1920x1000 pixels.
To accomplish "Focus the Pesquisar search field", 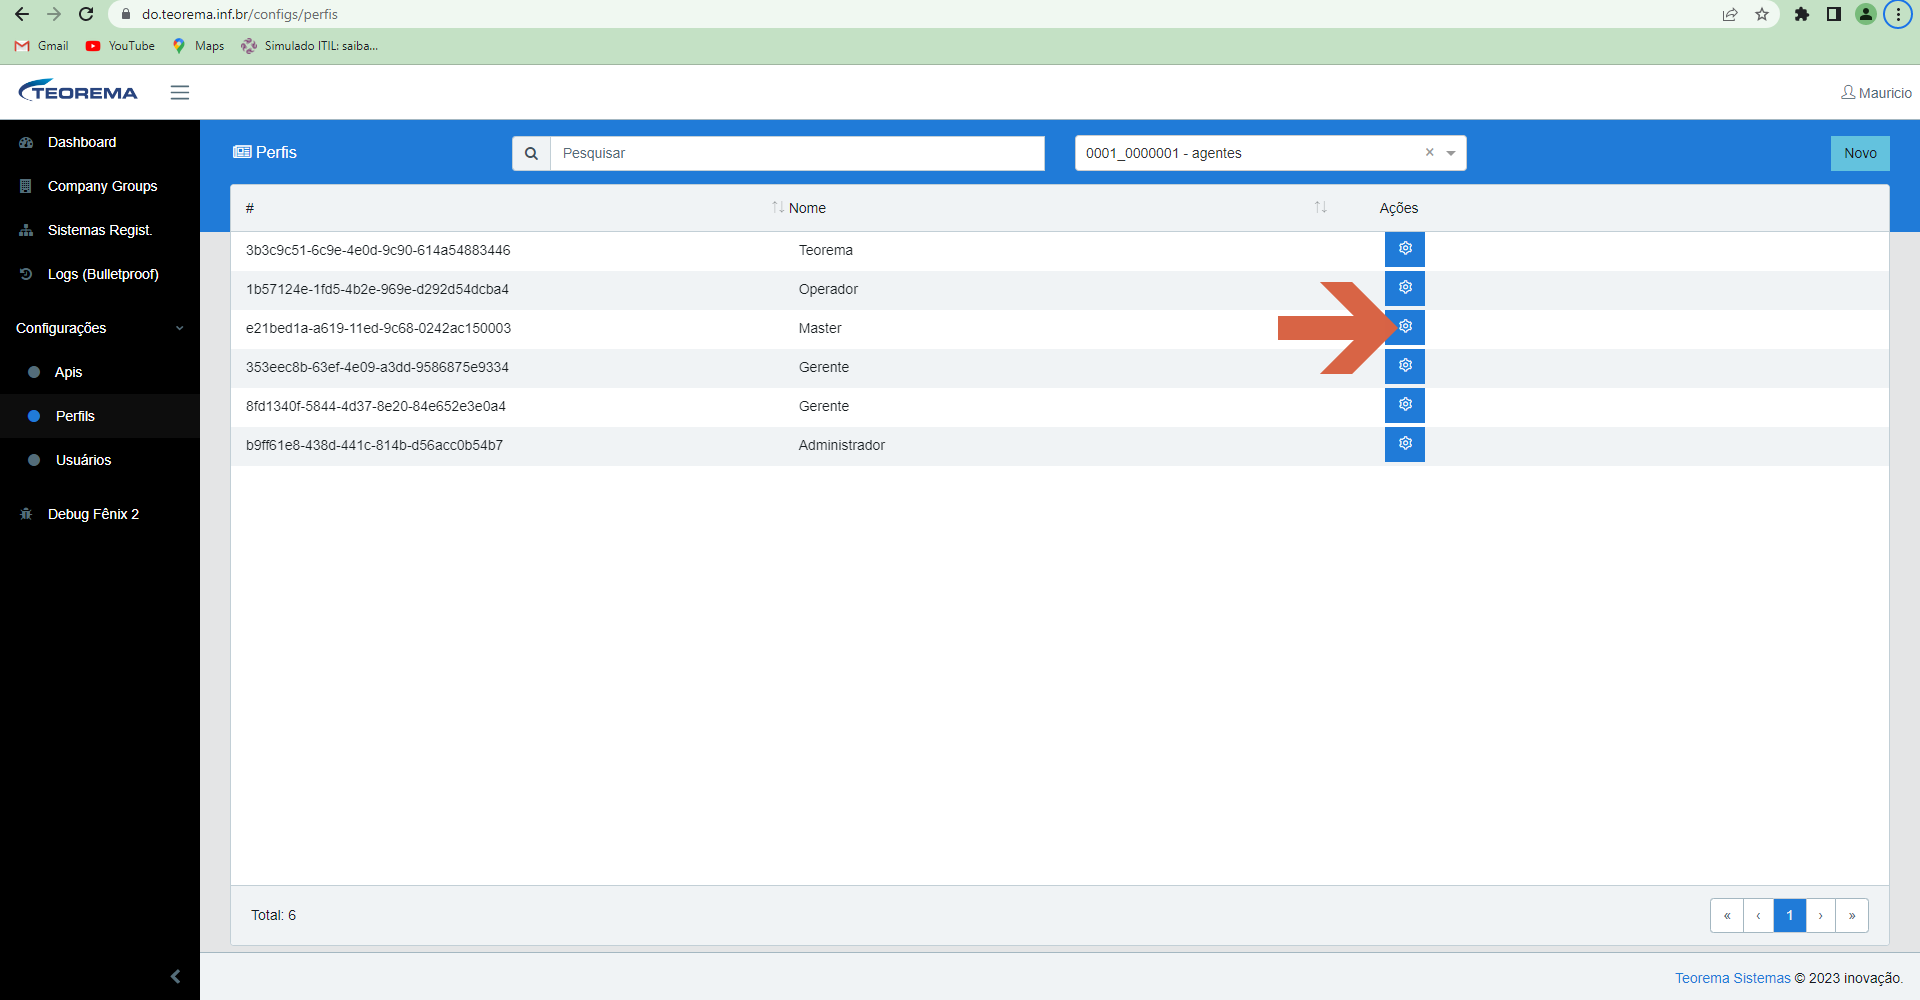I will click(x=797, y=153).
